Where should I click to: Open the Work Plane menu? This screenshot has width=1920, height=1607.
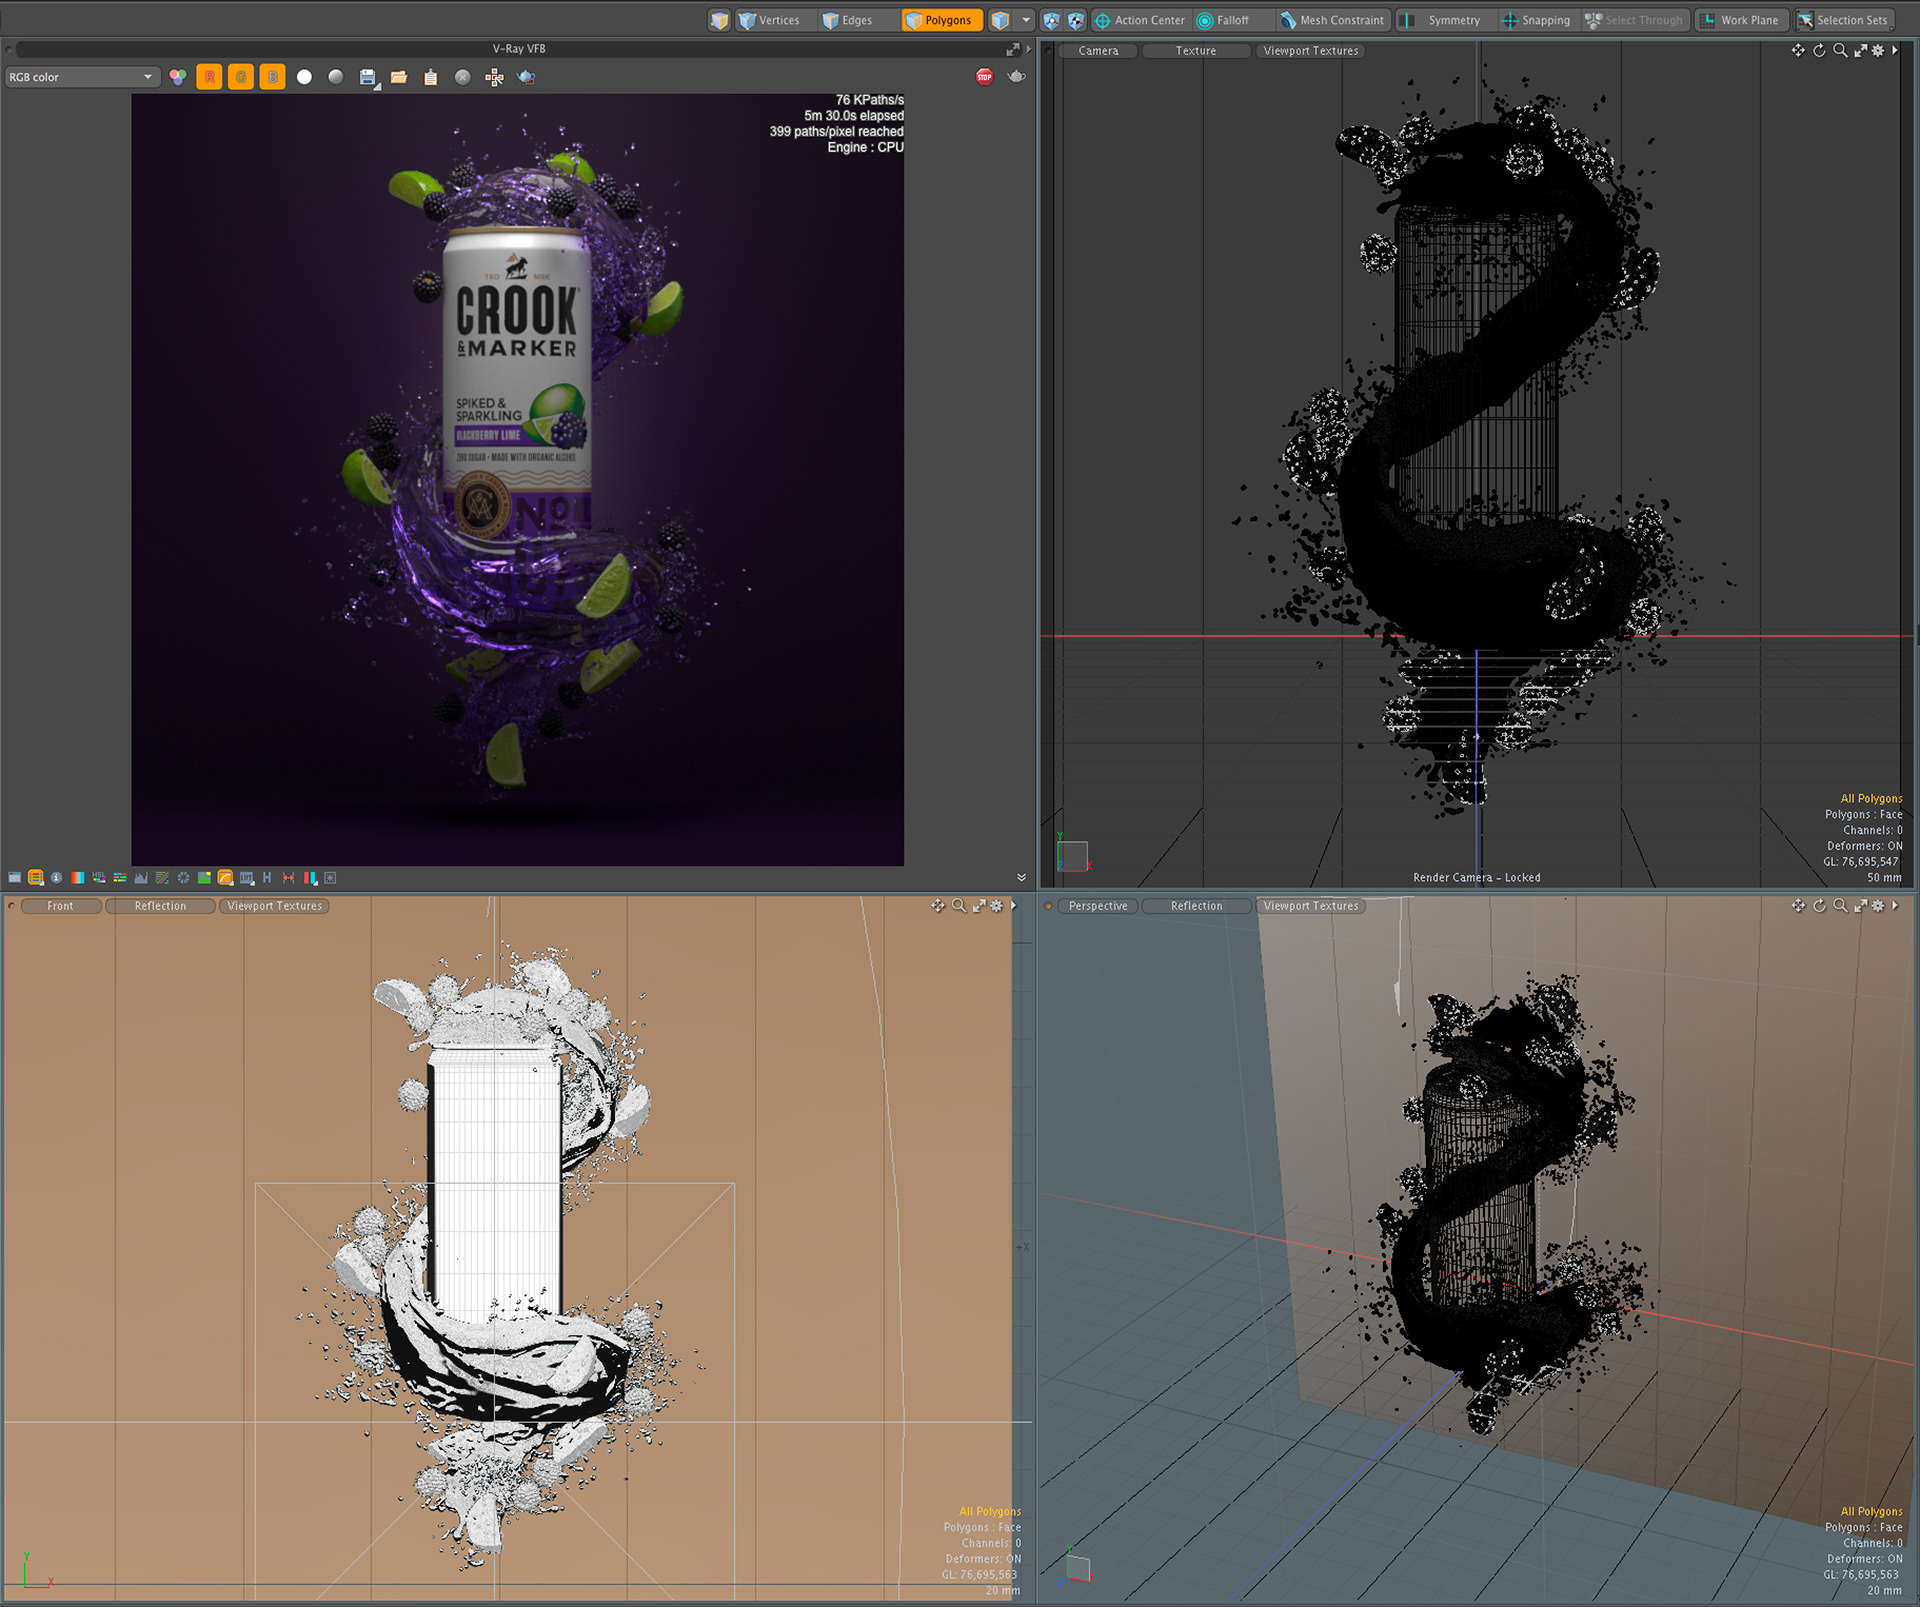tap(1741, 20)
